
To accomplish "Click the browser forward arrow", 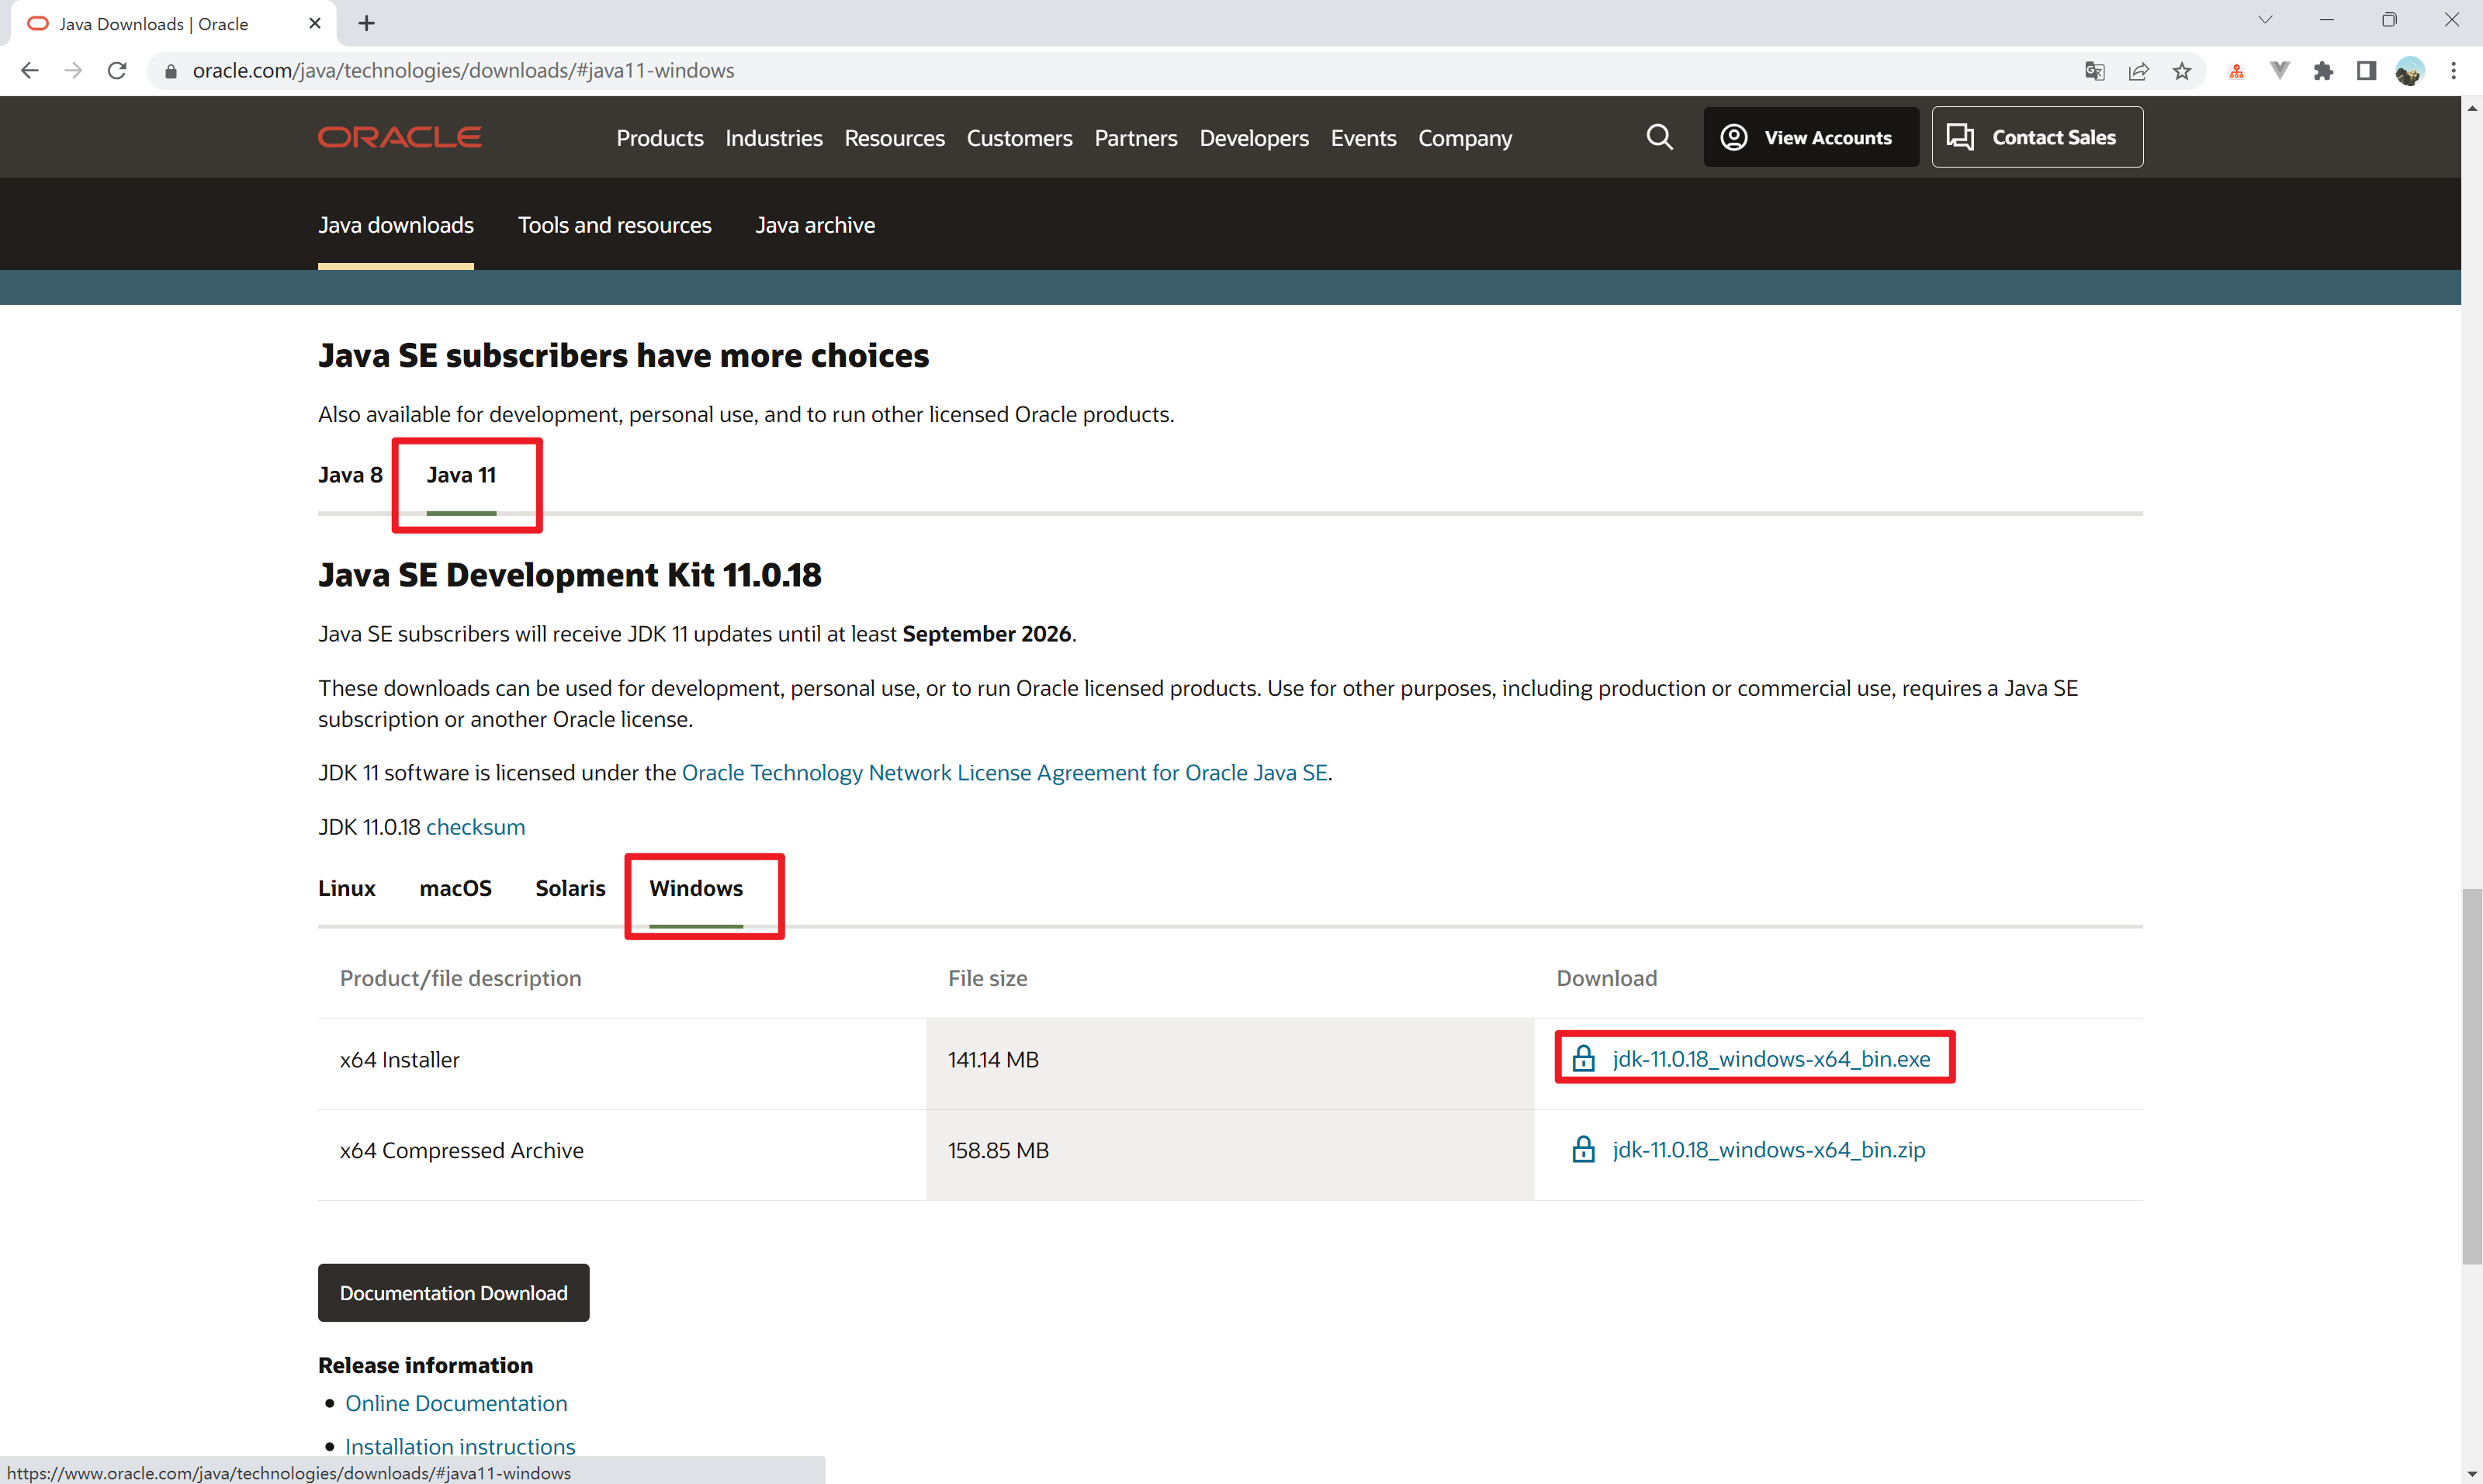I will pos(73,70).
